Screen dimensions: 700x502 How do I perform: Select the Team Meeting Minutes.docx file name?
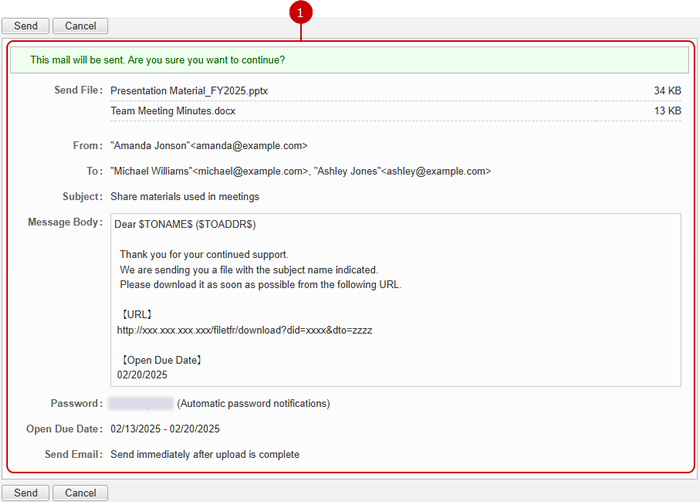point(173,111)
